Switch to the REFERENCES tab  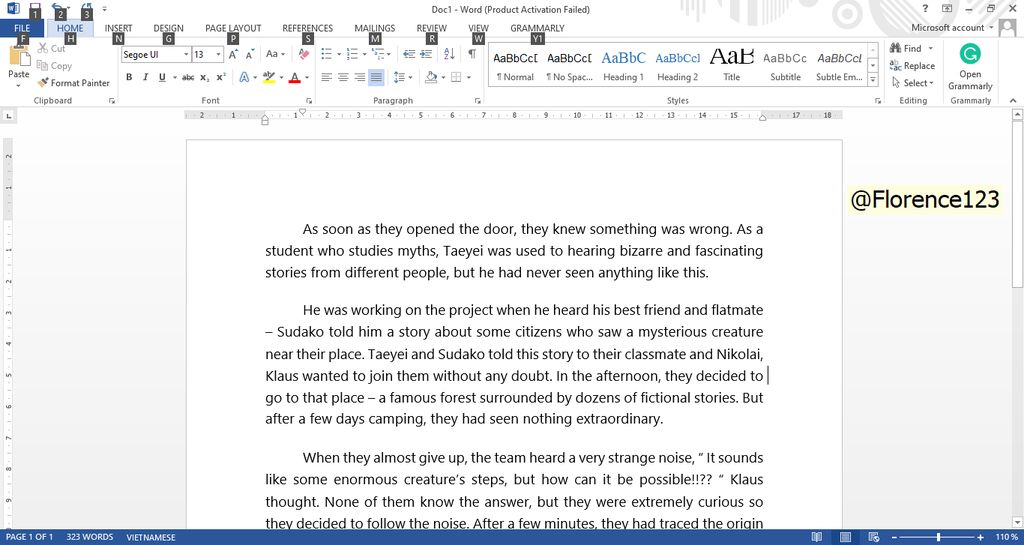pos(308,28)
